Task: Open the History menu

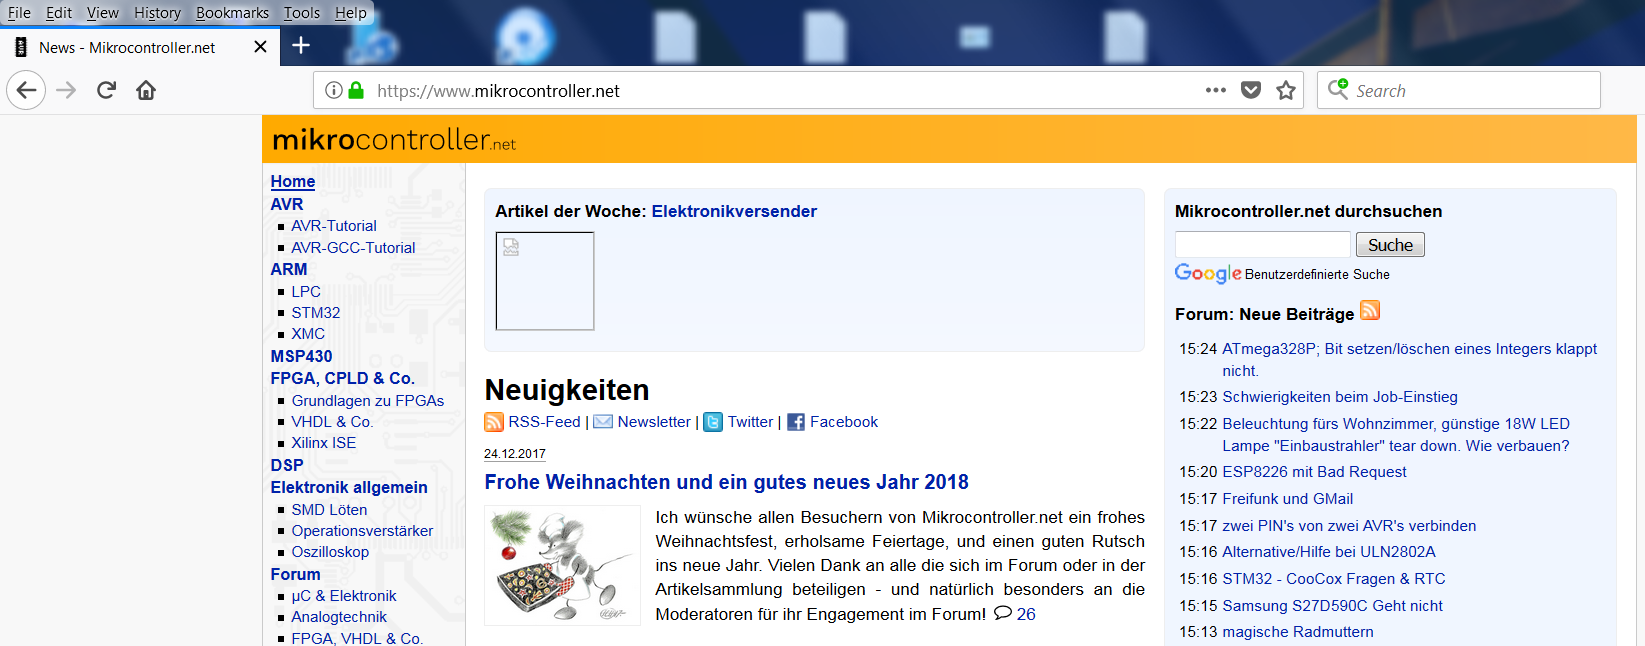Action: coord(157,13)
